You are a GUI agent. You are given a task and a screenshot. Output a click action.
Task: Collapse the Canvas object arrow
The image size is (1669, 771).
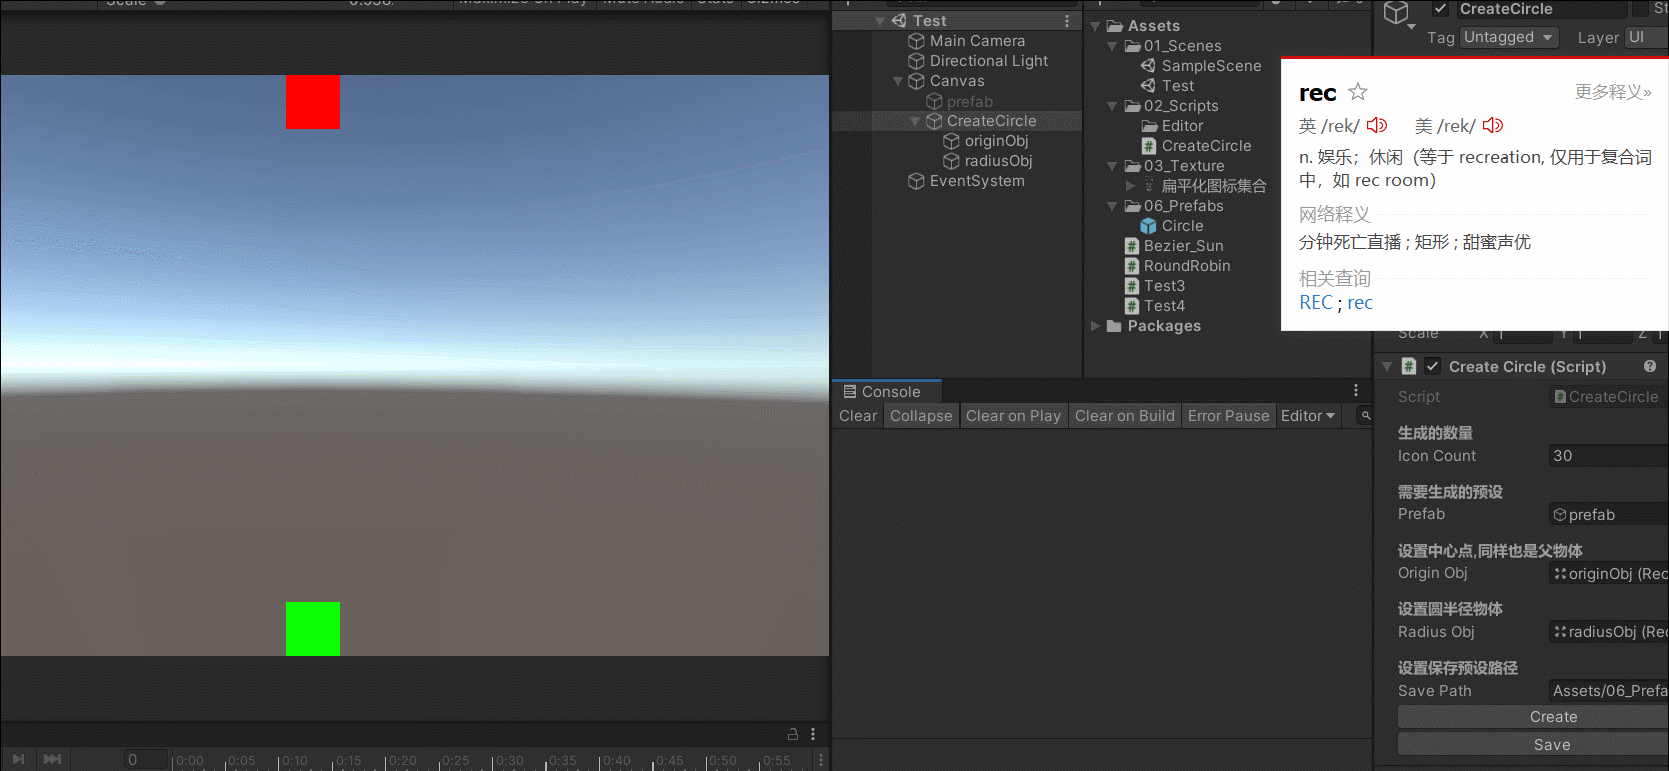pyautogui.click(x=898, y=81)
